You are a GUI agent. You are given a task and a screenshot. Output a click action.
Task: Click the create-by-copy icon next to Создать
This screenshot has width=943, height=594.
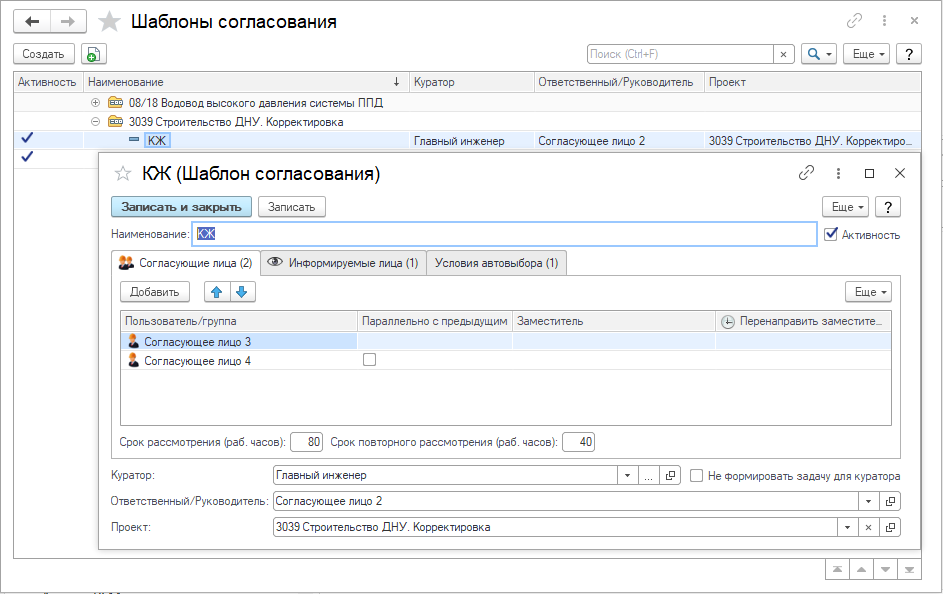click(92, 54)
